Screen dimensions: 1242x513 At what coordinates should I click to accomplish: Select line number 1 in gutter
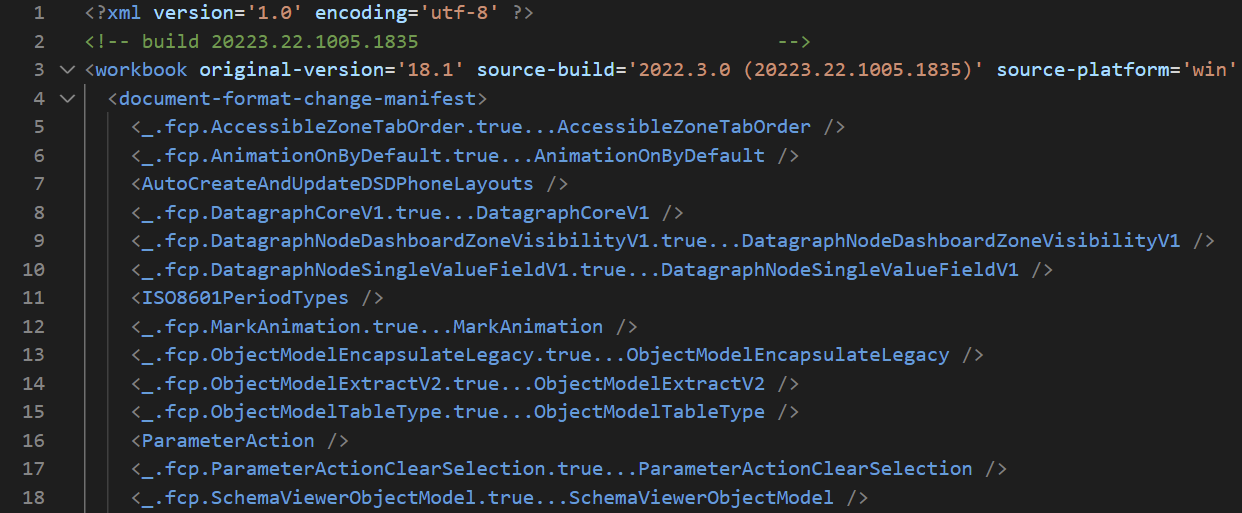39,14
